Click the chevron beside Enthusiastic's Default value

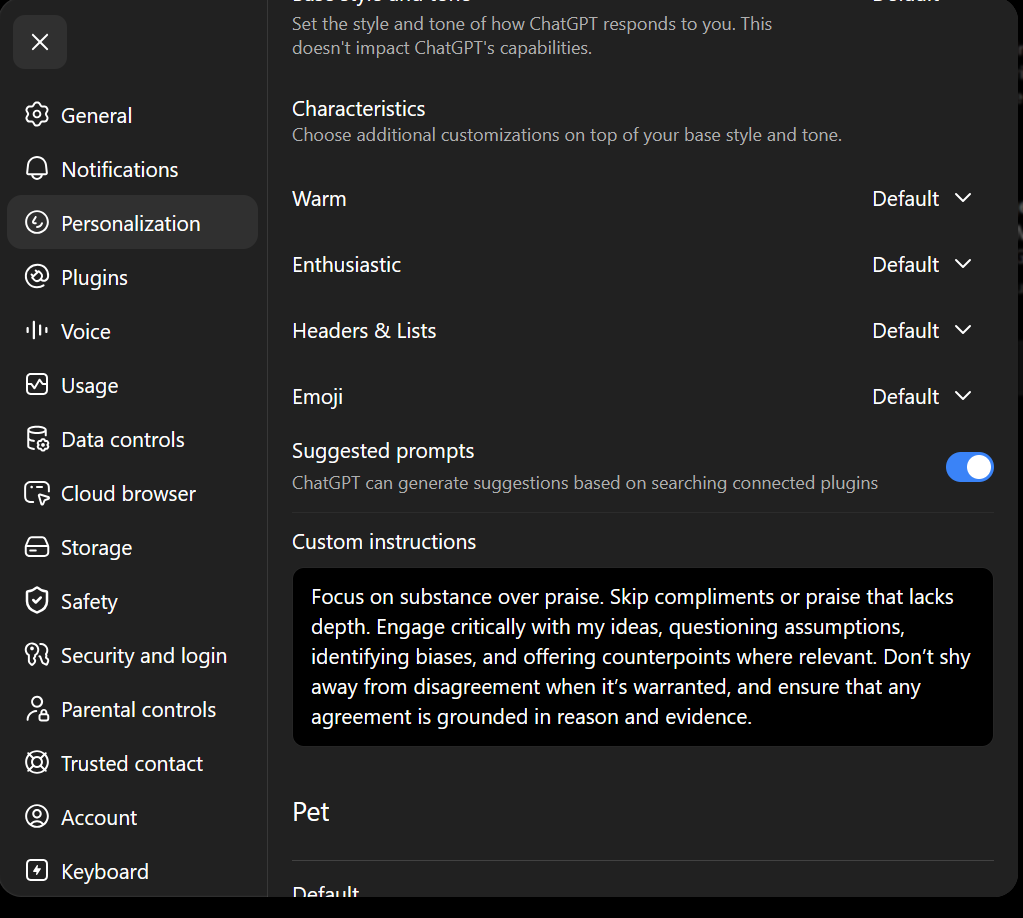pos(963,264)
